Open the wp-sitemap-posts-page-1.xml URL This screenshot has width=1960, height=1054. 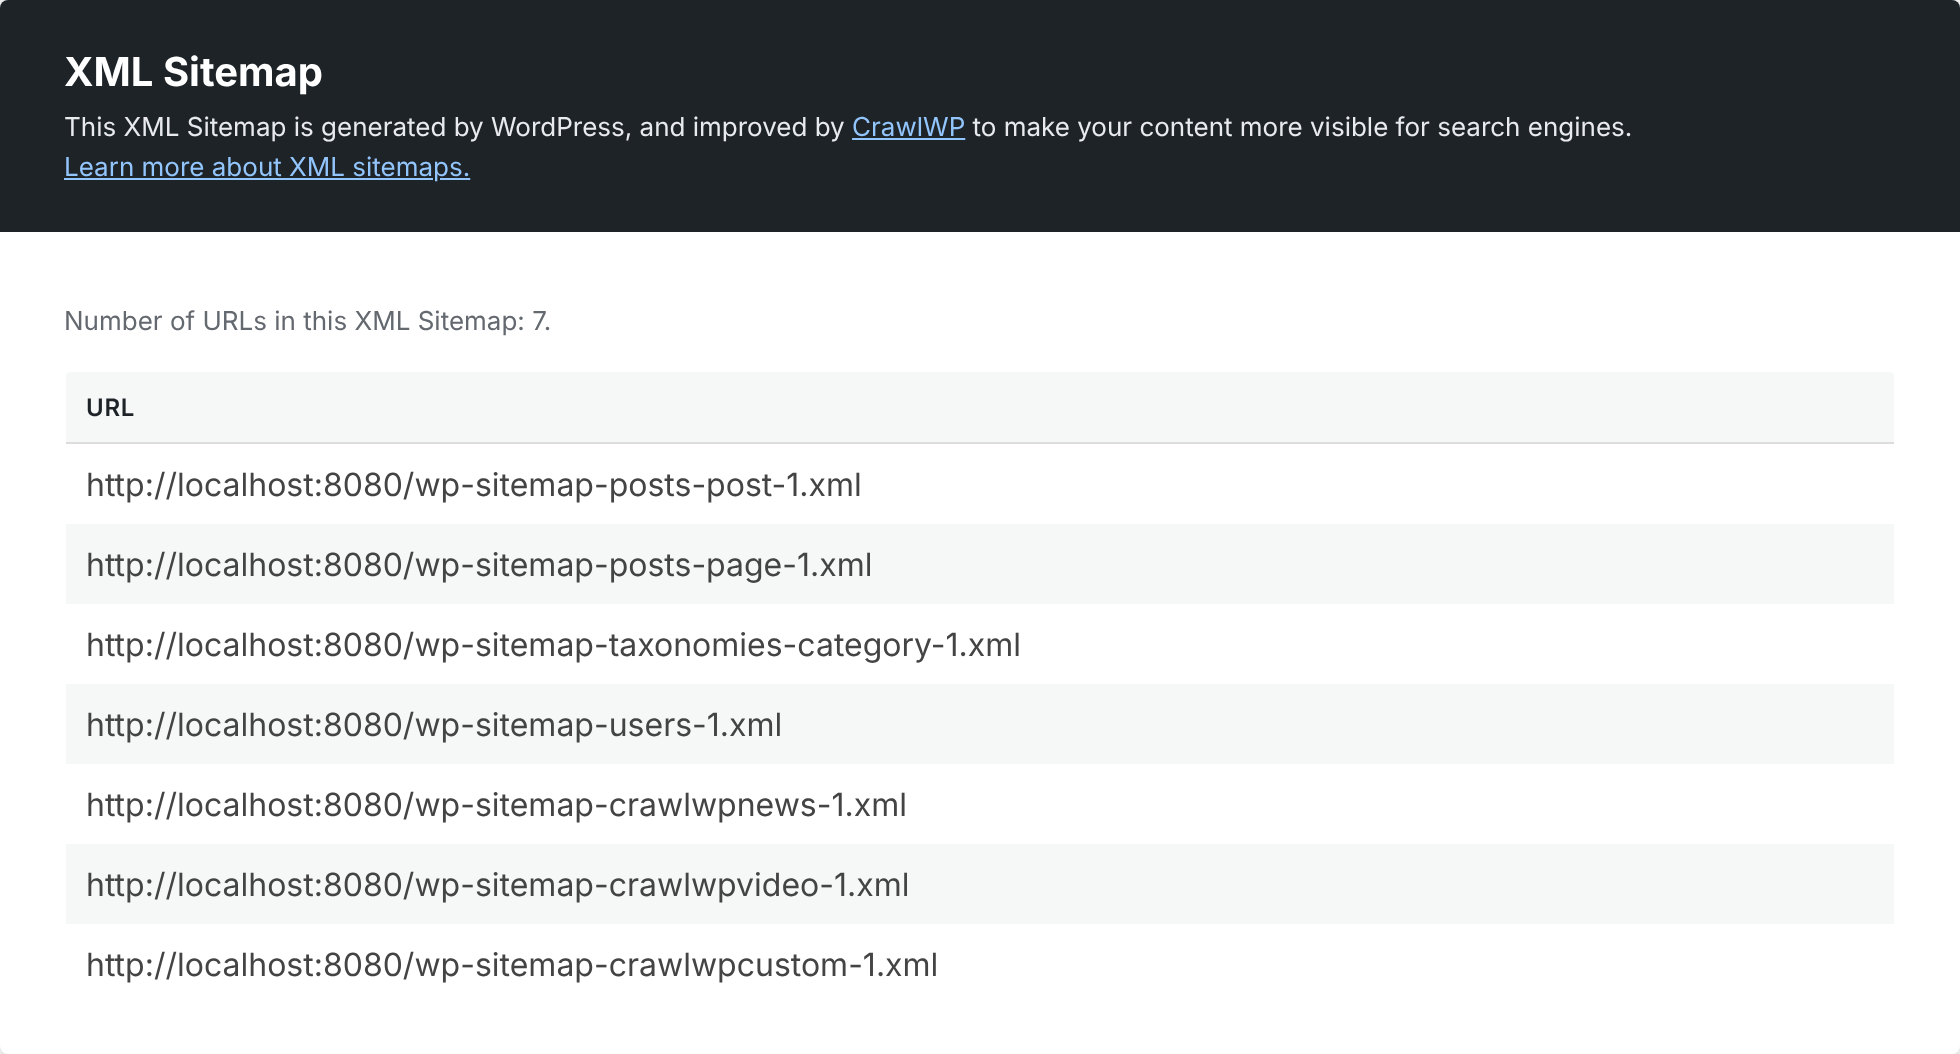(479, 565)
